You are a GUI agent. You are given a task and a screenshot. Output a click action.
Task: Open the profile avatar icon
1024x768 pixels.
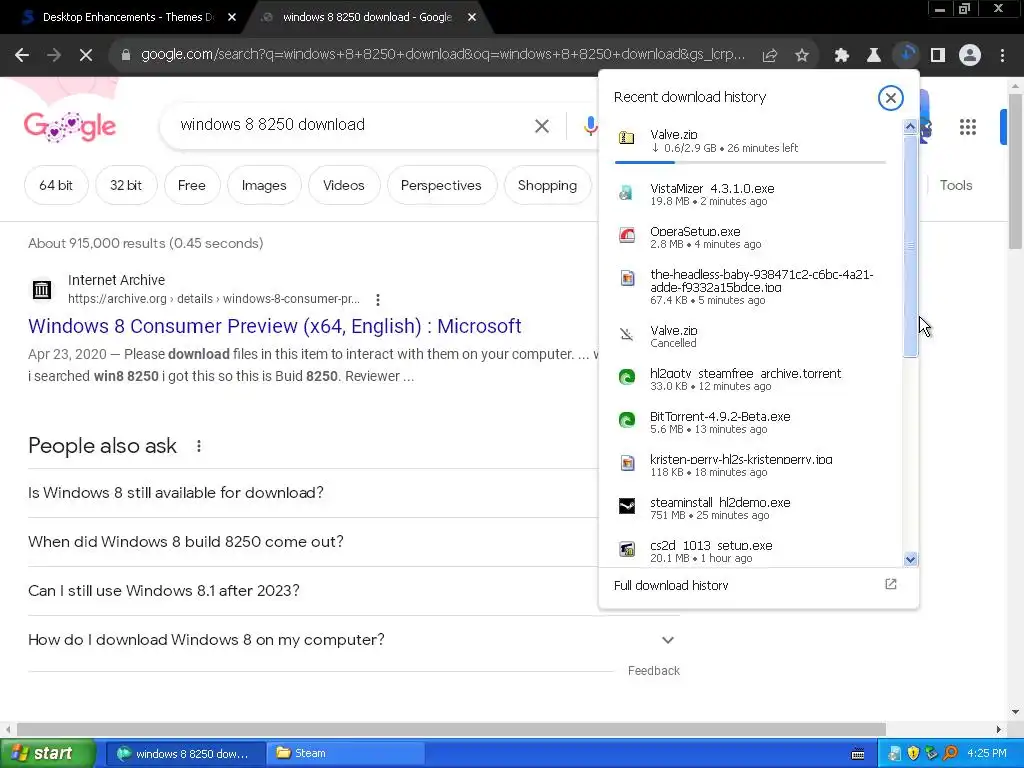click(970, 56)
